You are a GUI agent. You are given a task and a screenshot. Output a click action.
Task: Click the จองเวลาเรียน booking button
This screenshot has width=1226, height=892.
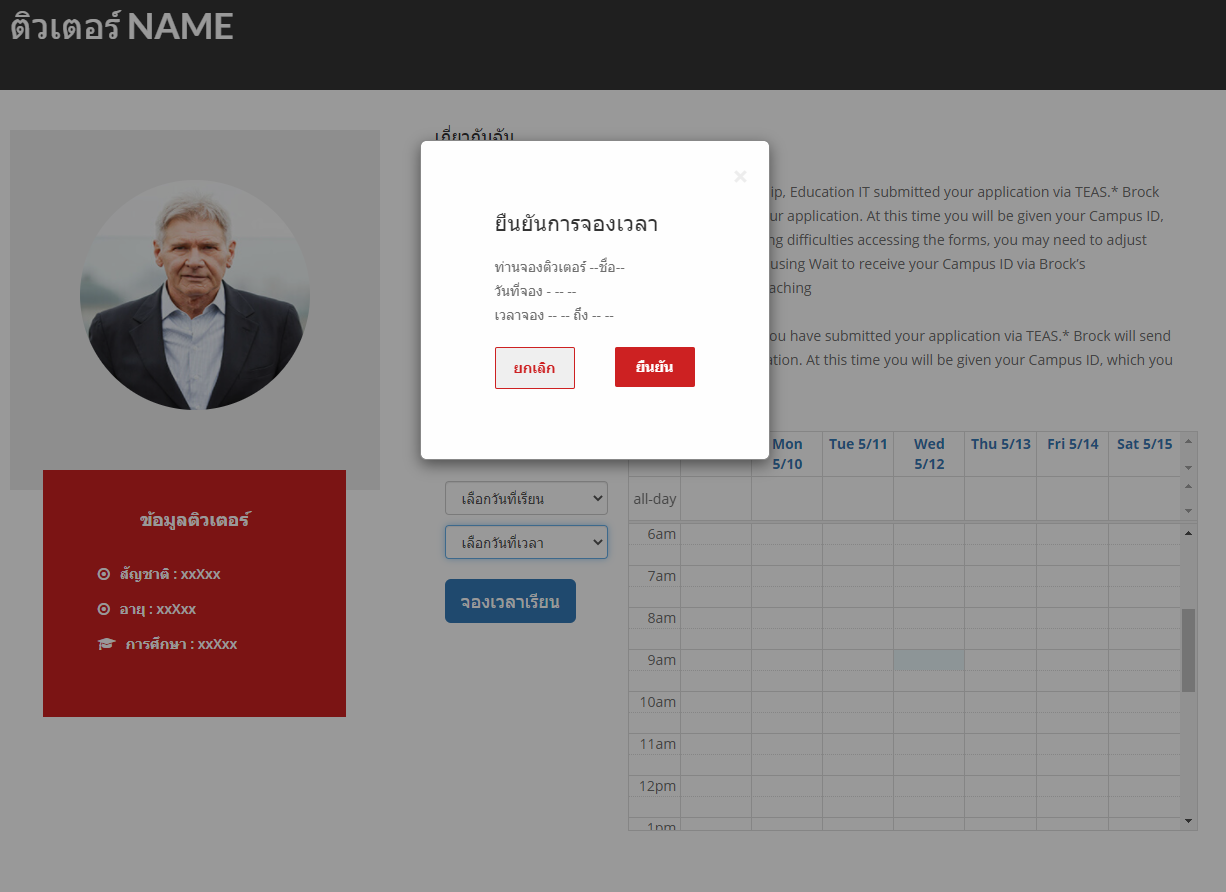click(510, 601)
